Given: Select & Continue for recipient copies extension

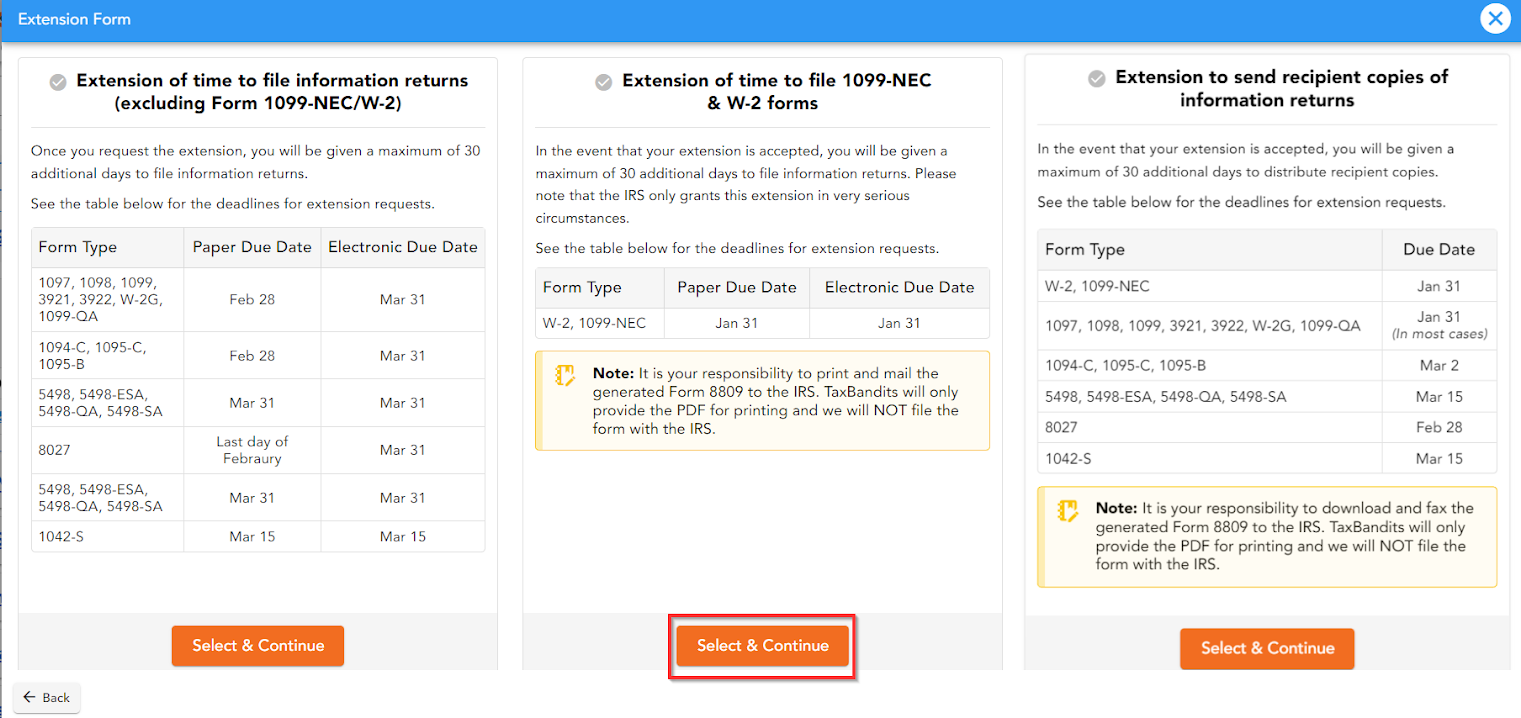Looking at the screenshot, I should tap(1266, 648).
